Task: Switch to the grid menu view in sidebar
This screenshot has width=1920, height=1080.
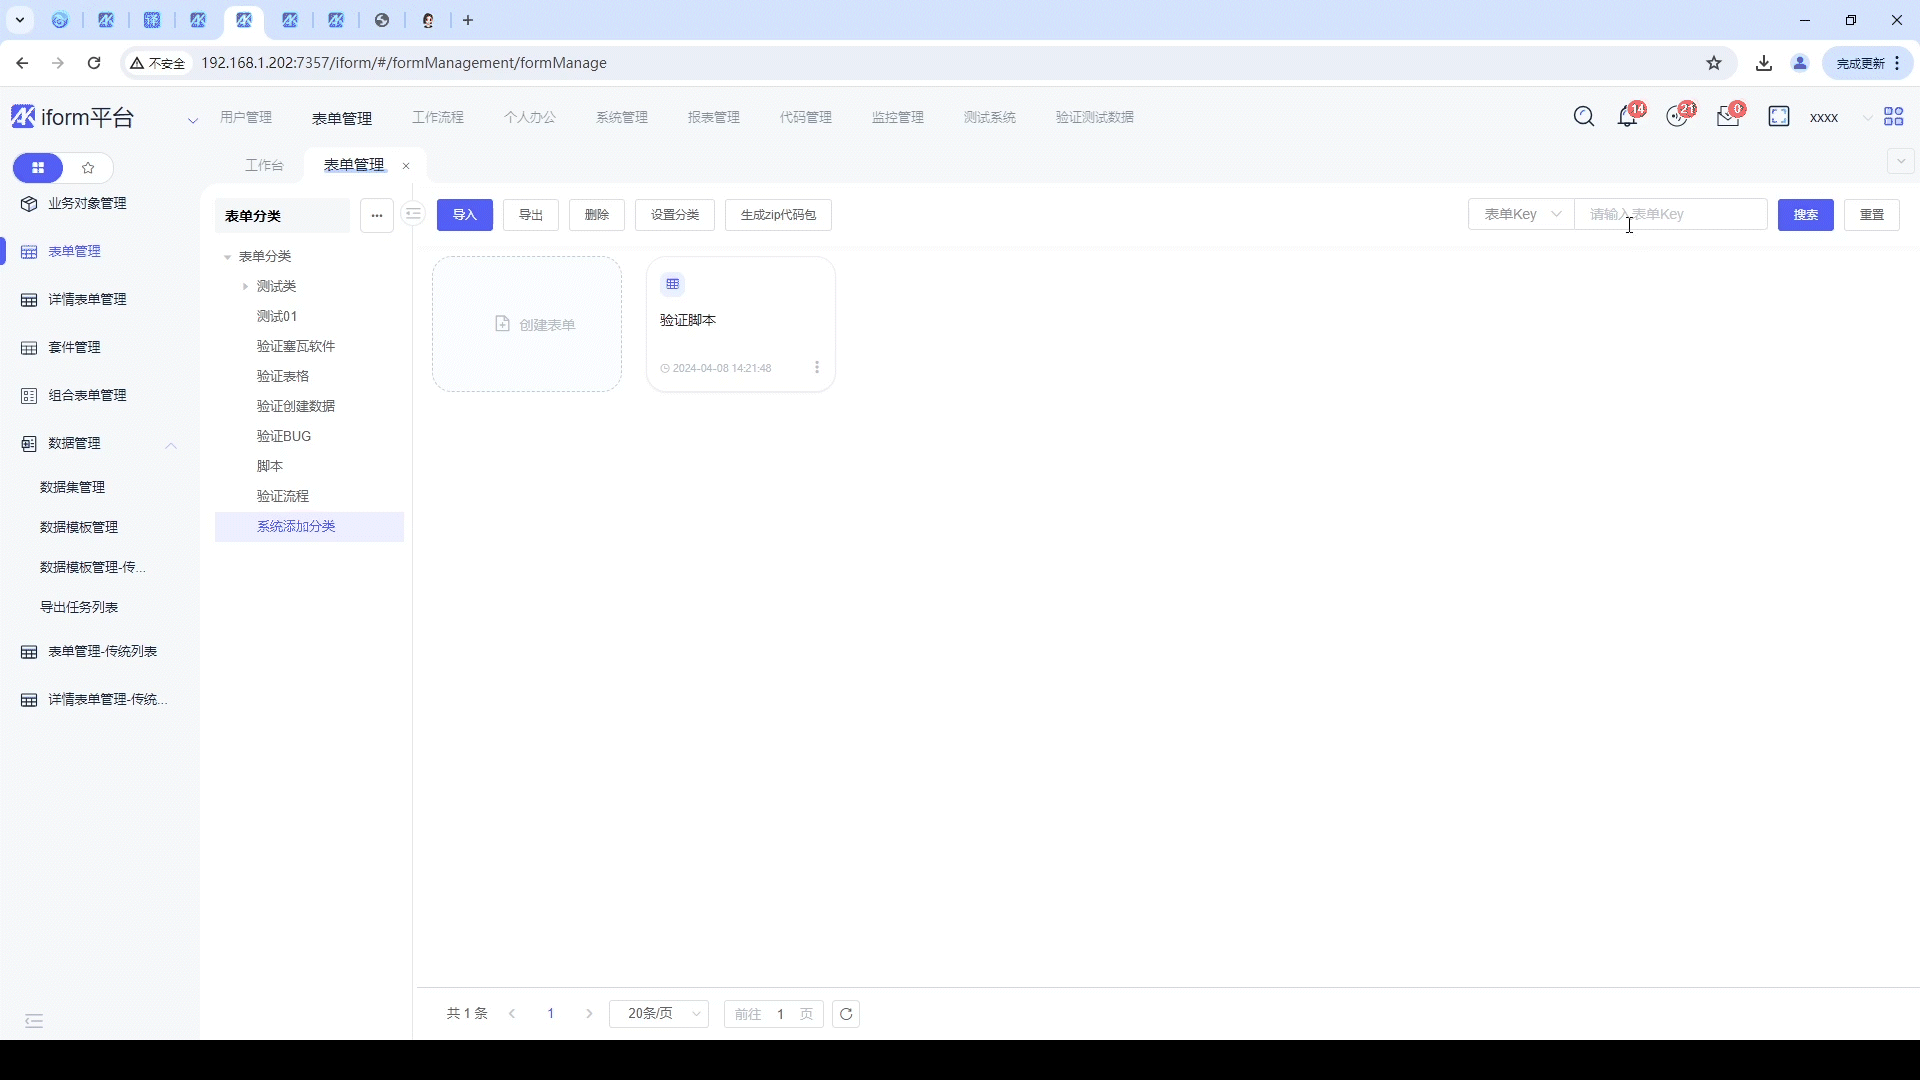Action: pyautogui.click(x=38, y=168)
